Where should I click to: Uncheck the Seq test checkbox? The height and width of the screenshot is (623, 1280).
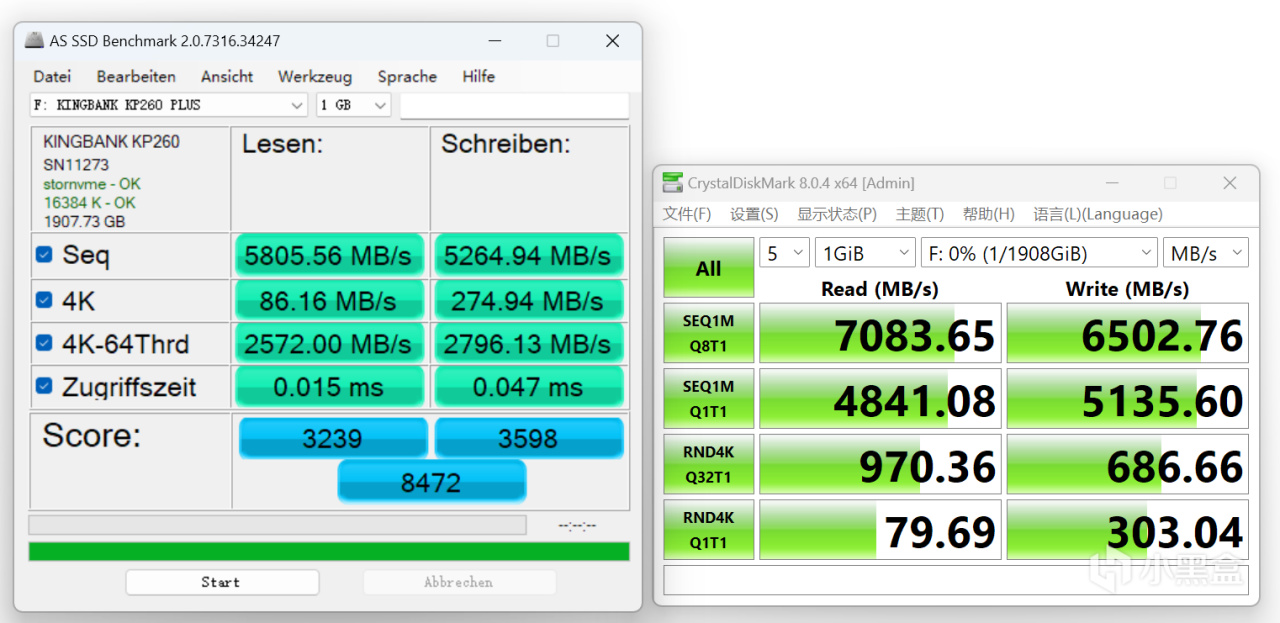(x=44, y=255)
